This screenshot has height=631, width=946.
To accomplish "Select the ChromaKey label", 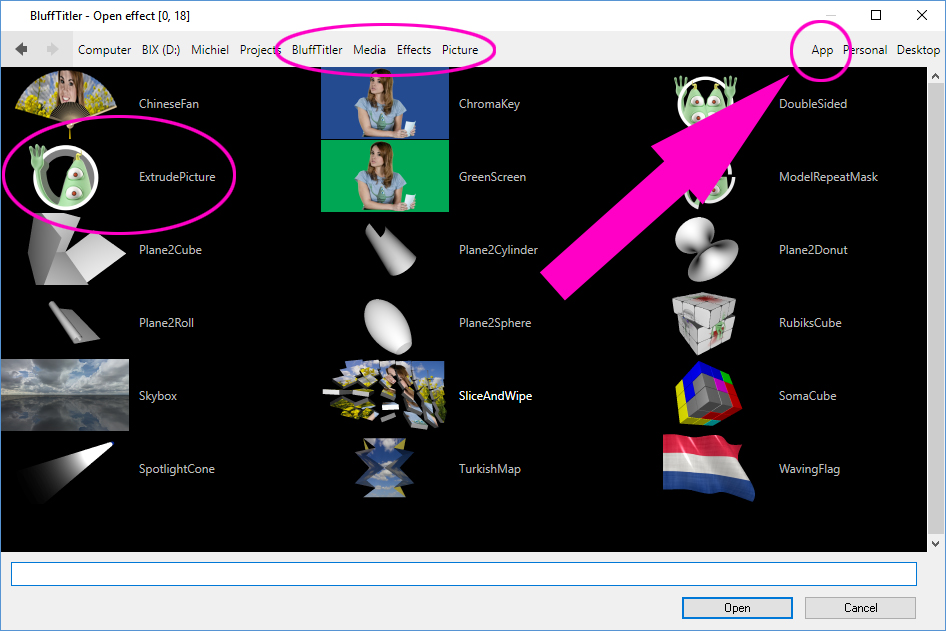I will click(489, 104).
